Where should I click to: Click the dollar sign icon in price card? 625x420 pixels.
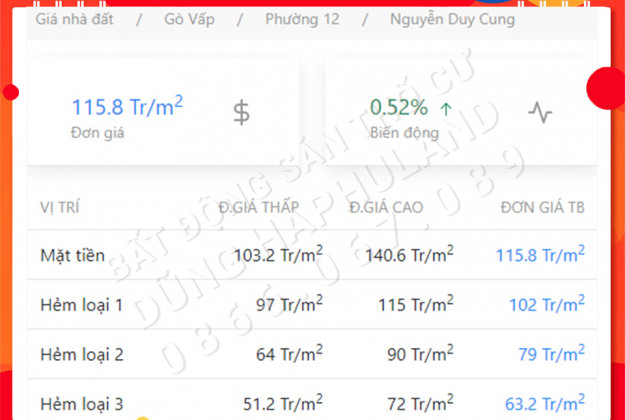(x=241, y=112)
